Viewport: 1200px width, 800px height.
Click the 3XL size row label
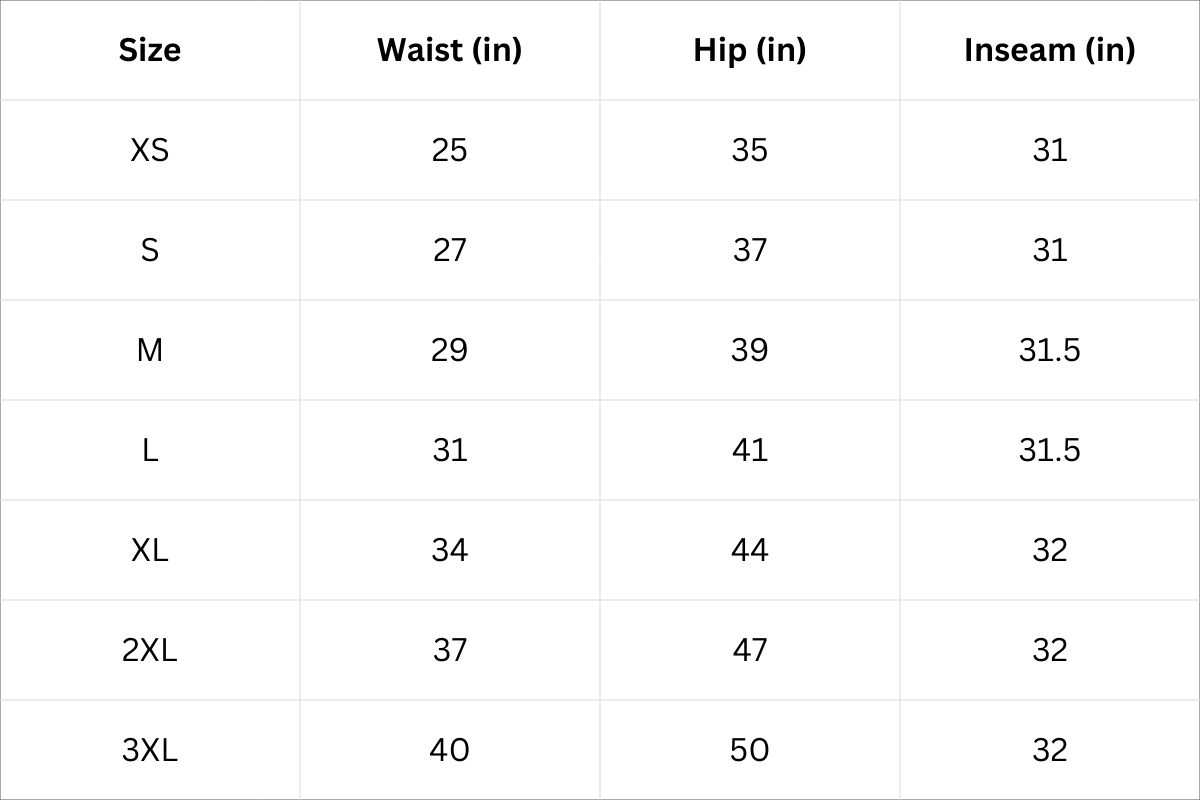[x=150, y=750]
